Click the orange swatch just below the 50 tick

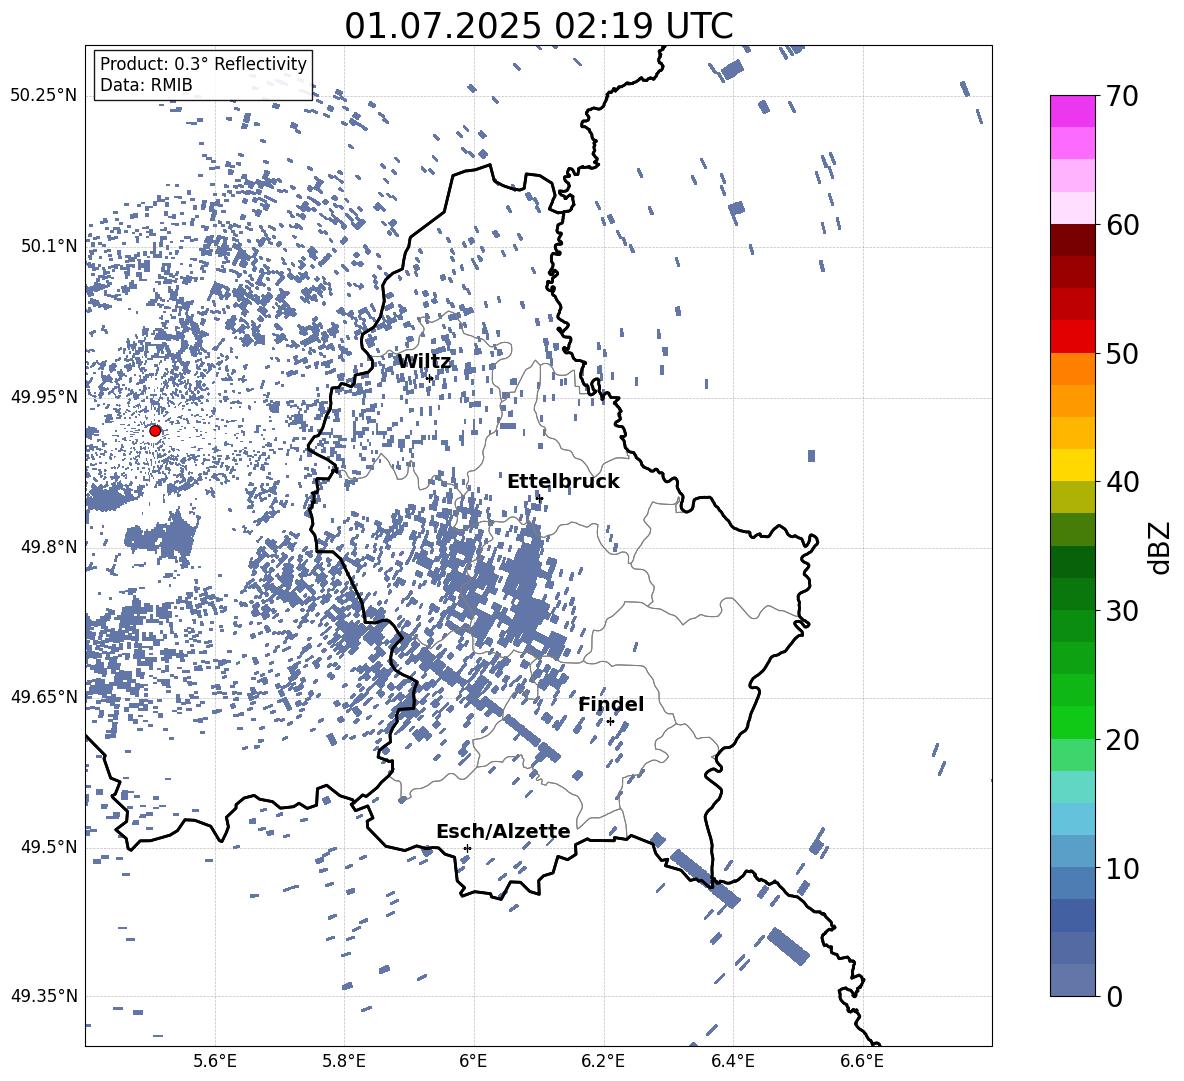tap(1072, 368)
